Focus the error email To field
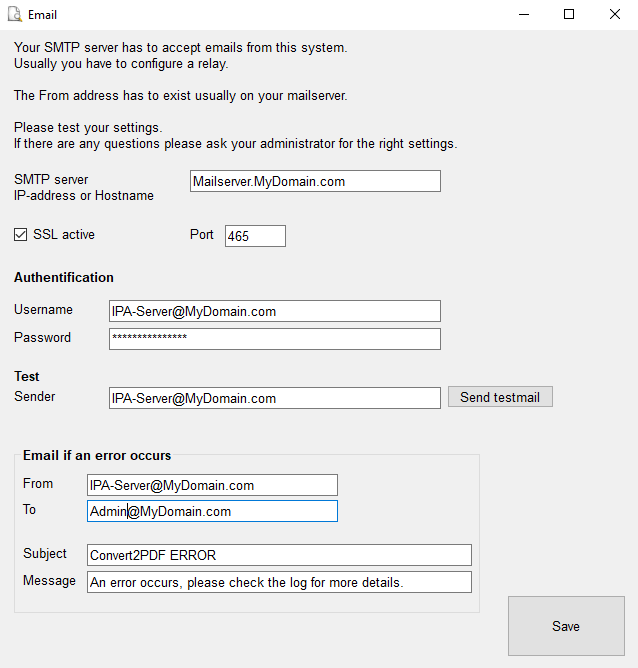 pos(212,511)
